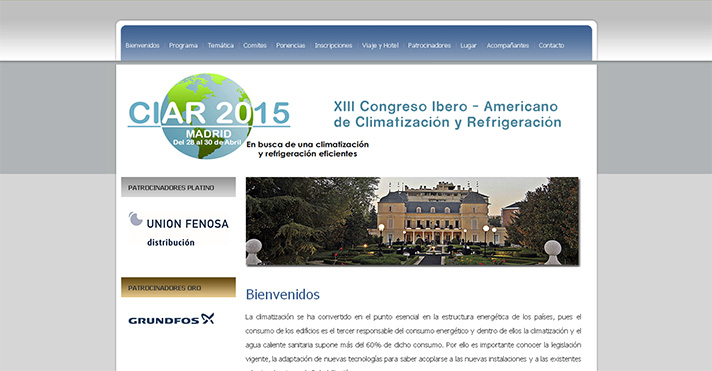Go to Inscripciones

334,45
